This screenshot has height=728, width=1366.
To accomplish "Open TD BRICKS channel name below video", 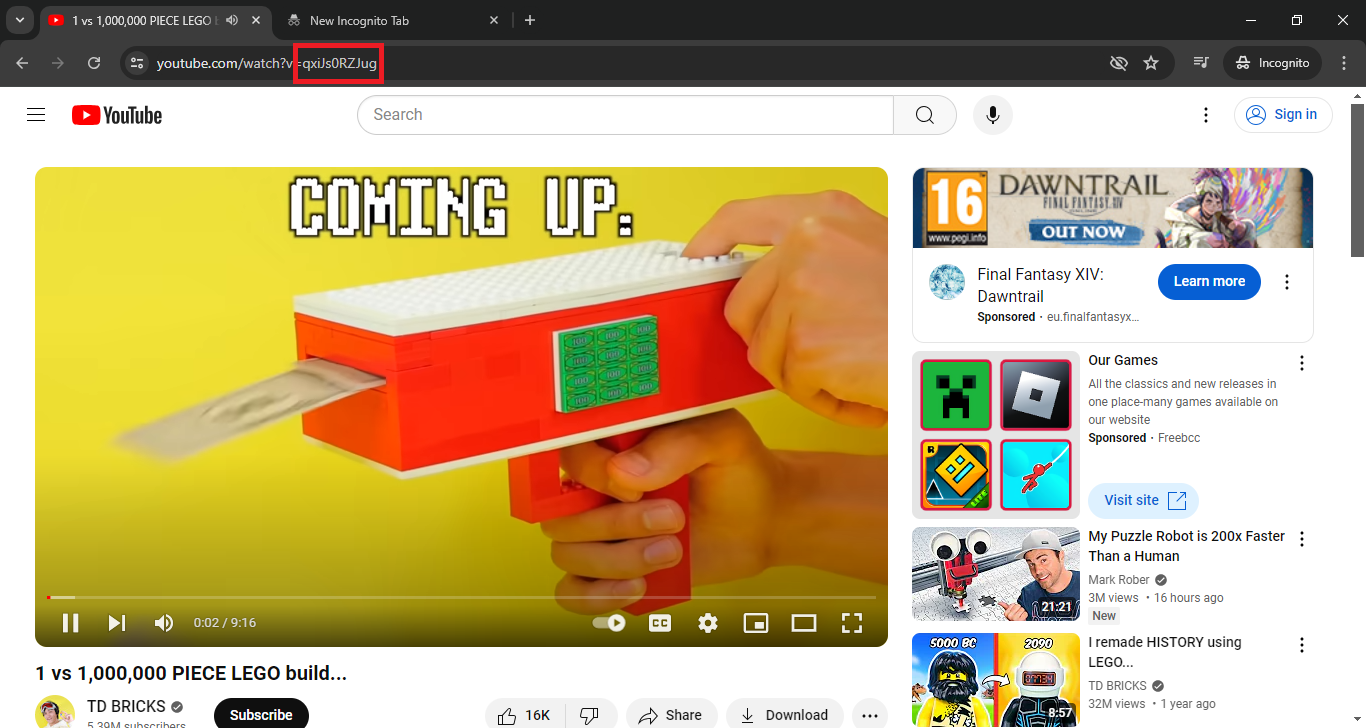I will point(126,707).
